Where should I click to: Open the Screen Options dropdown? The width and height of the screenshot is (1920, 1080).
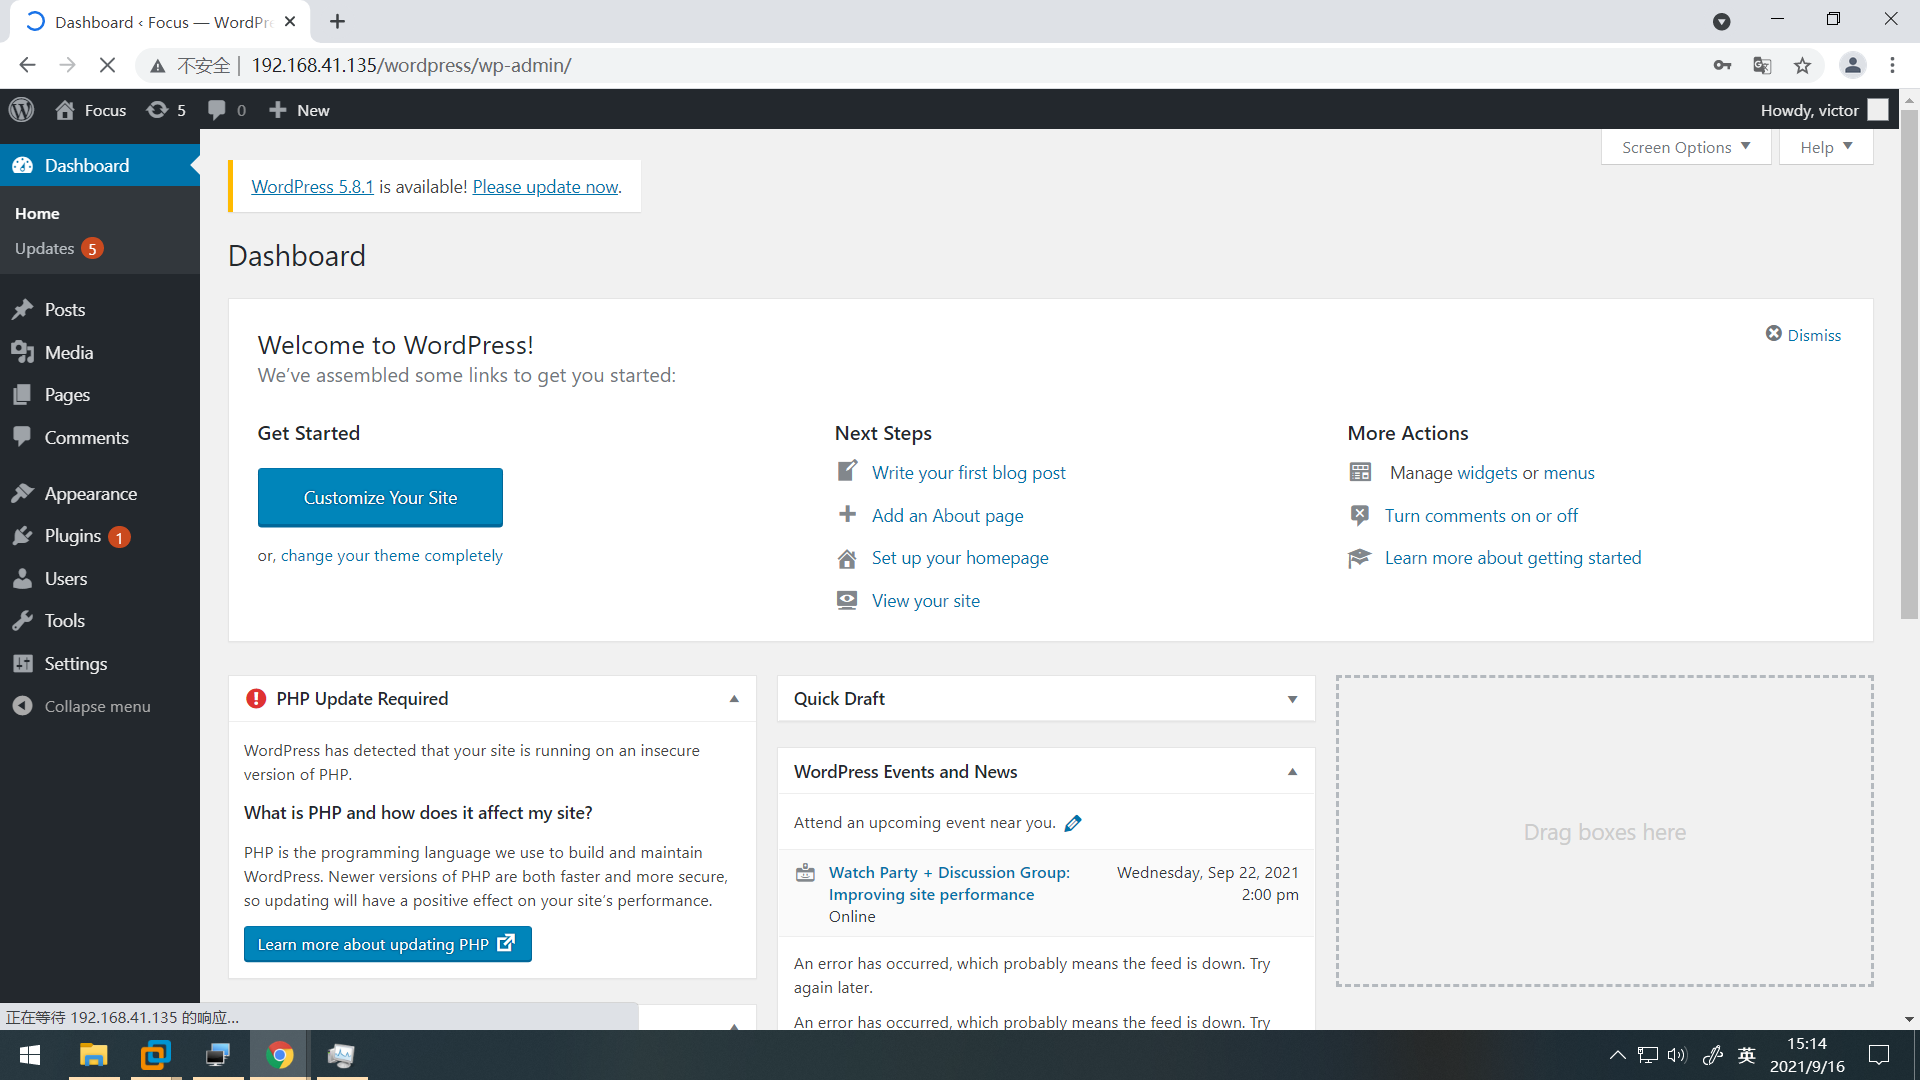point(1686,147)
